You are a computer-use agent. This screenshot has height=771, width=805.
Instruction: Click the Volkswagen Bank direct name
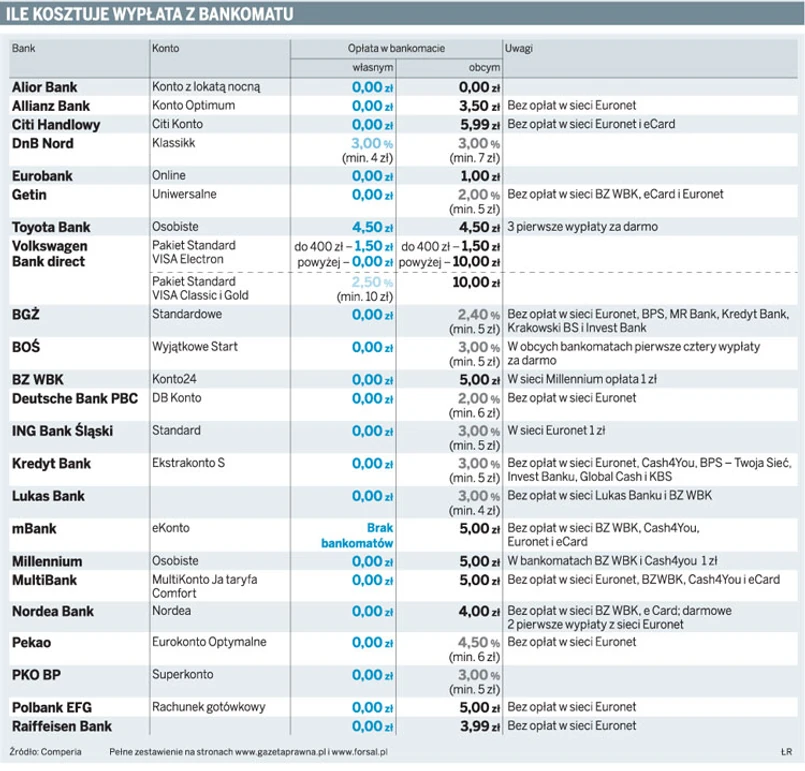50,253
